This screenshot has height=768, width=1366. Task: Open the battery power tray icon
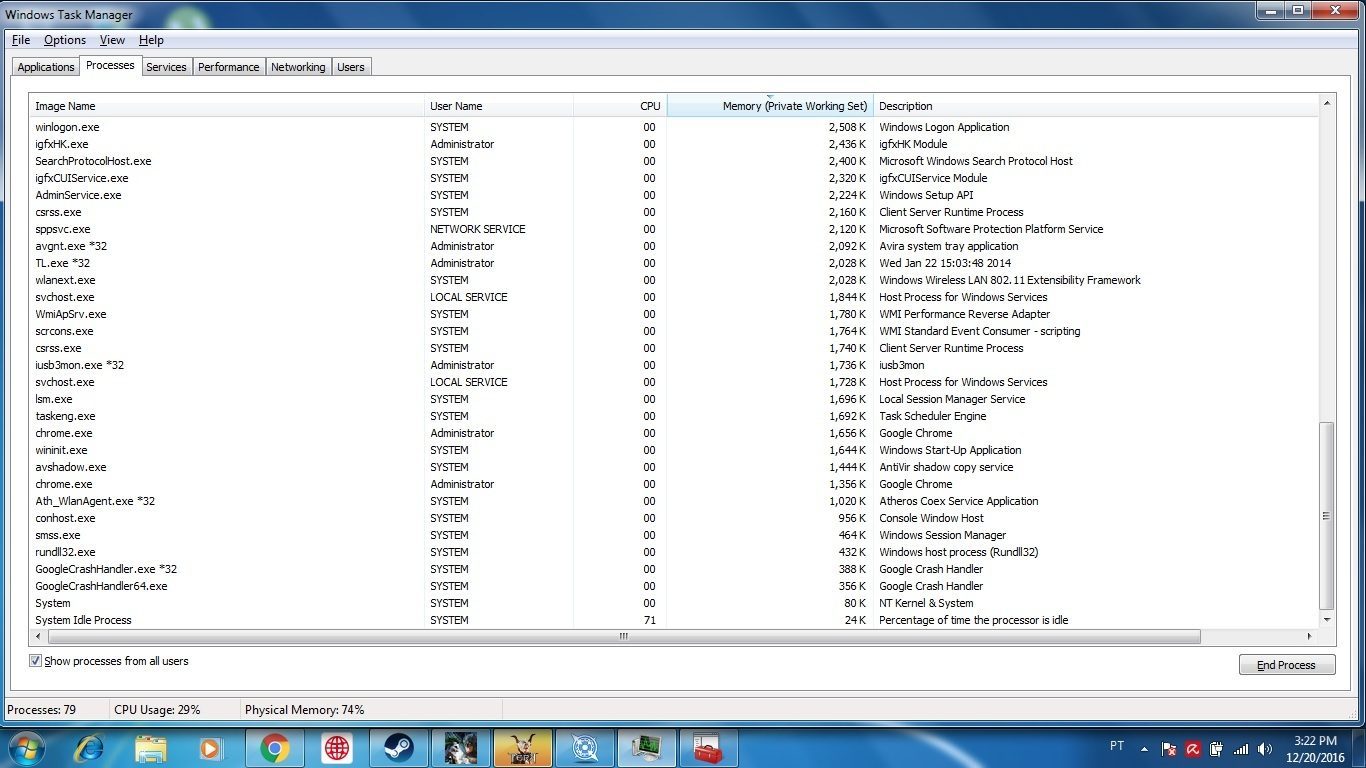(1217, 748)
